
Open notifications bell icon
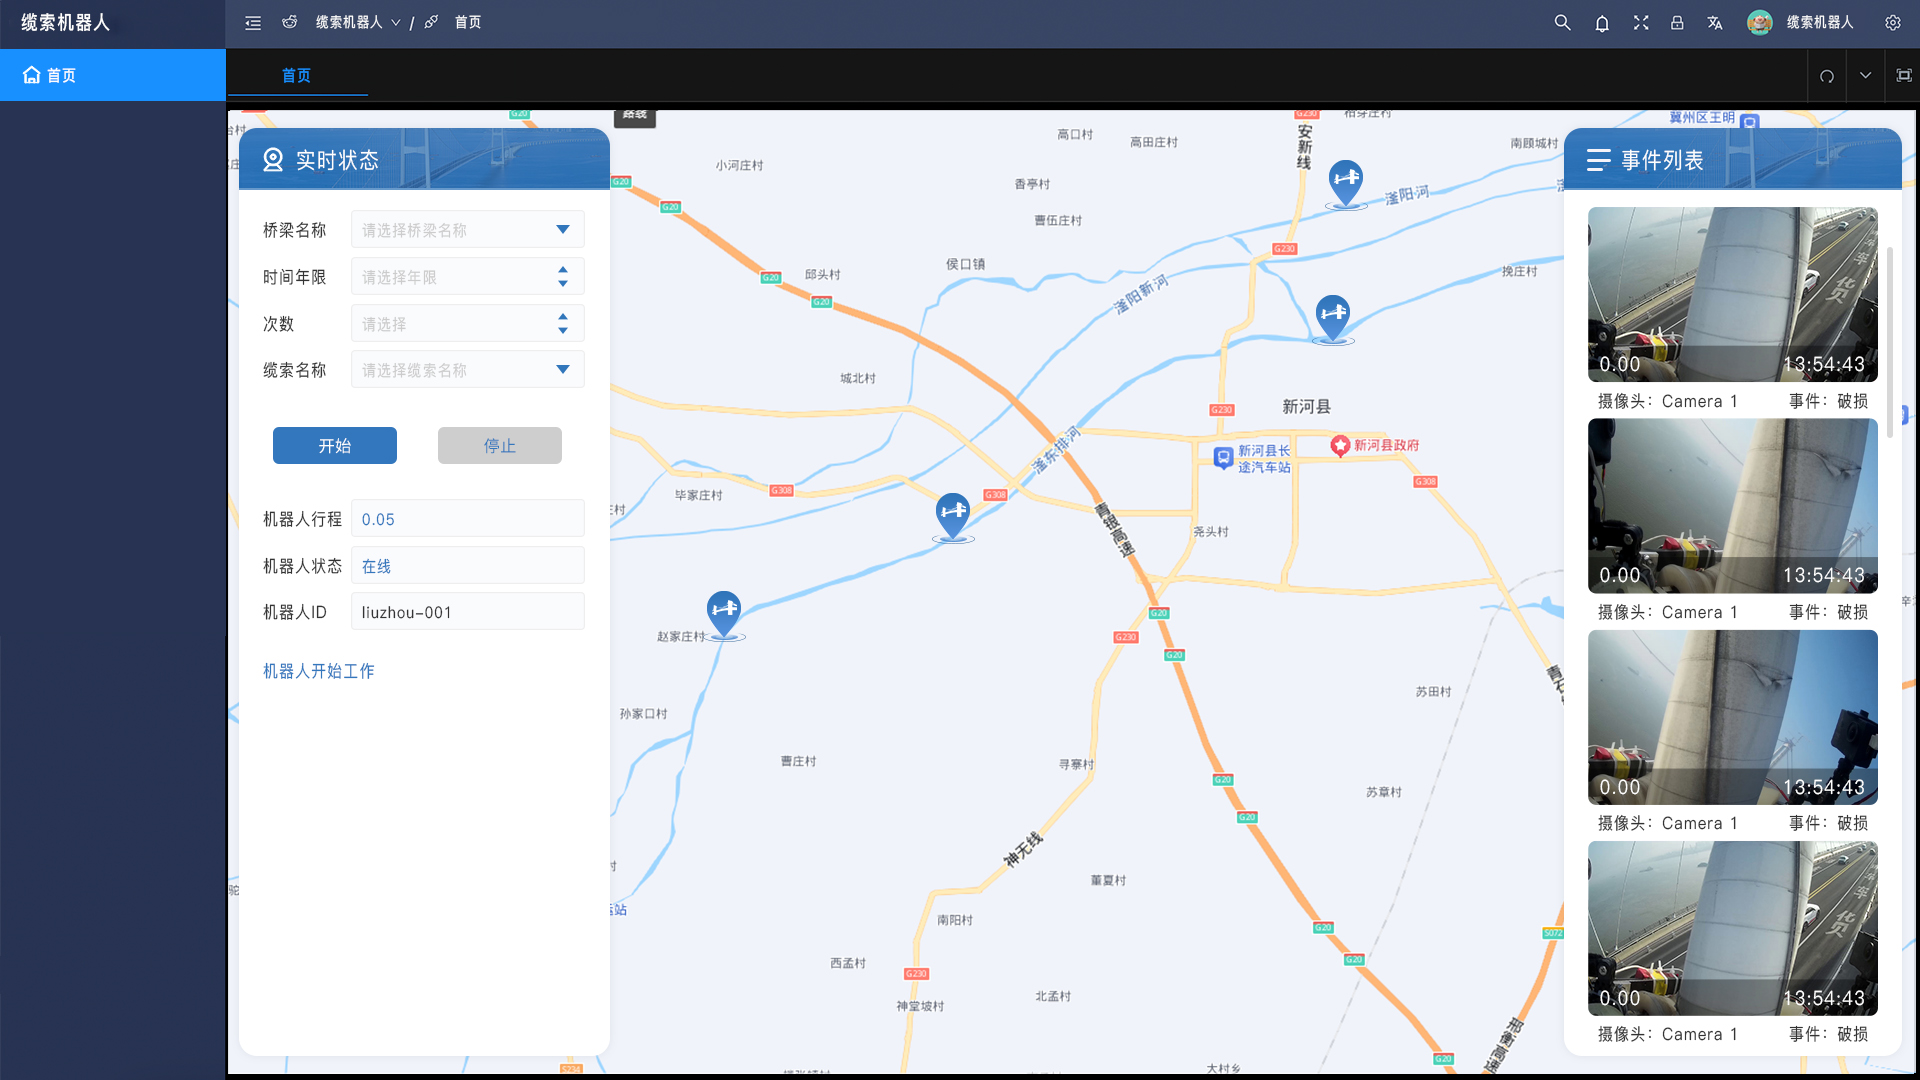click(x=1602, y=22)
